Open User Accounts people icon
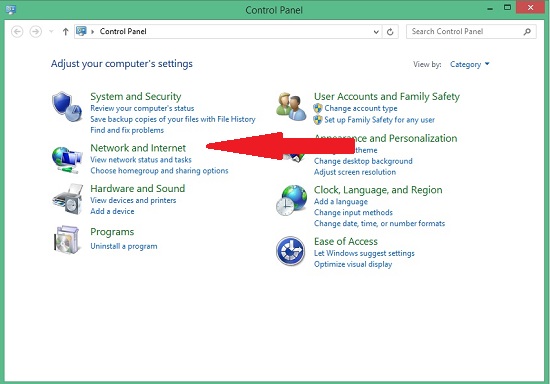The height and width of the screenshot is (384, 550). [x=291, y=107]
